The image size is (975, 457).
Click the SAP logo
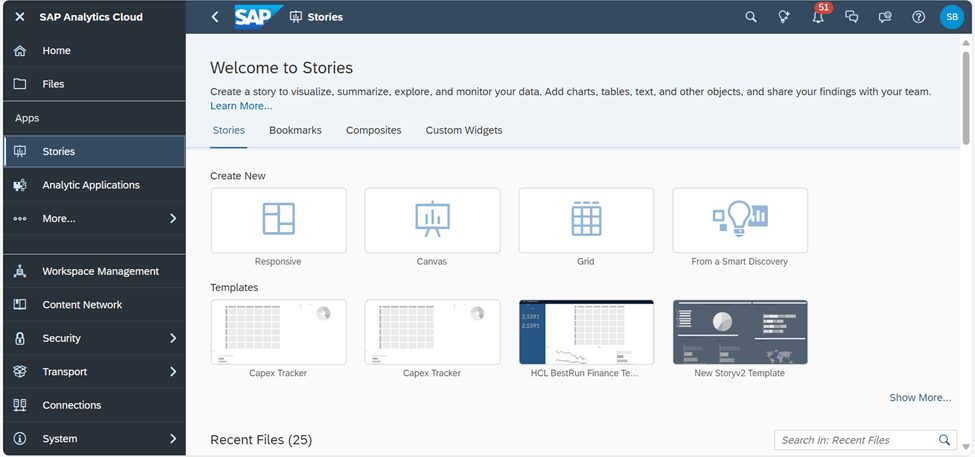[258, 17]
